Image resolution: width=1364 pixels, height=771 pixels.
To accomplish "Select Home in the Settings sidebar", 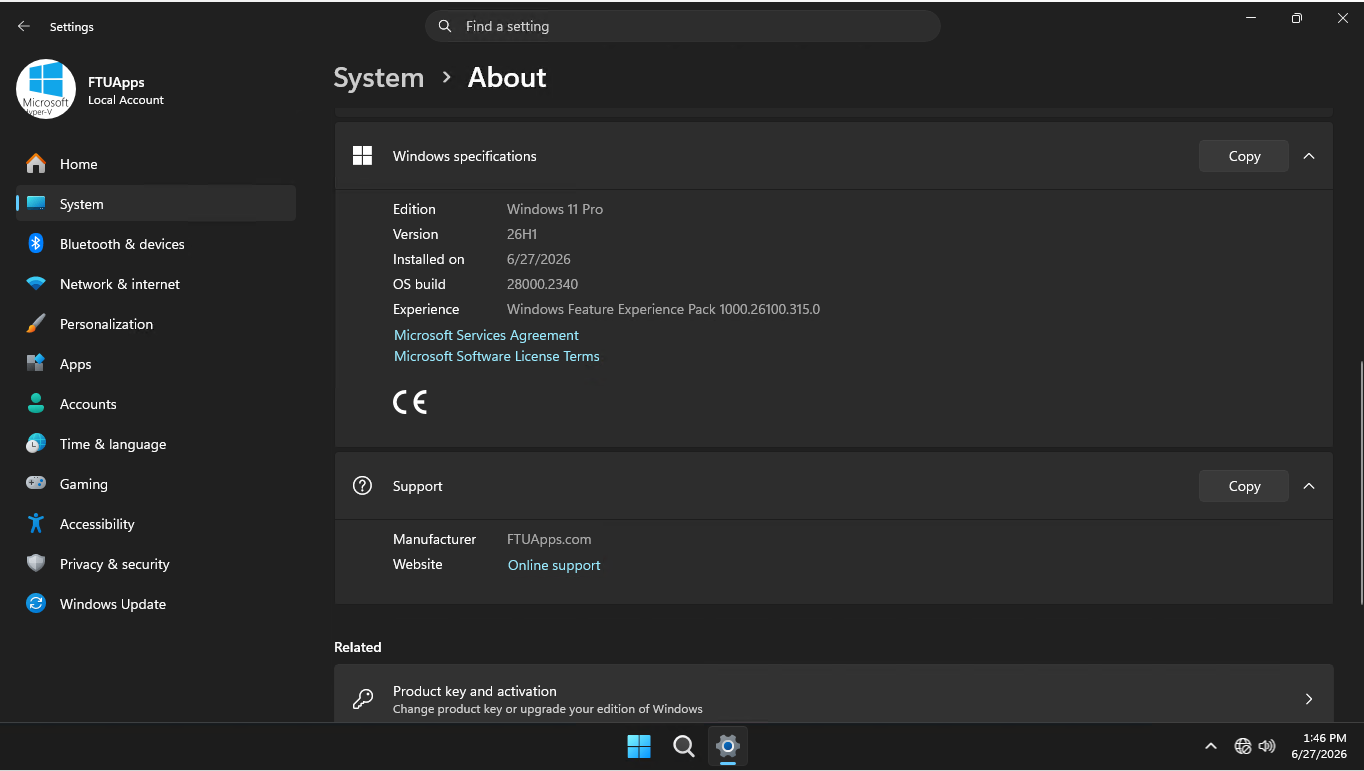I will click(x=156, y=164).
